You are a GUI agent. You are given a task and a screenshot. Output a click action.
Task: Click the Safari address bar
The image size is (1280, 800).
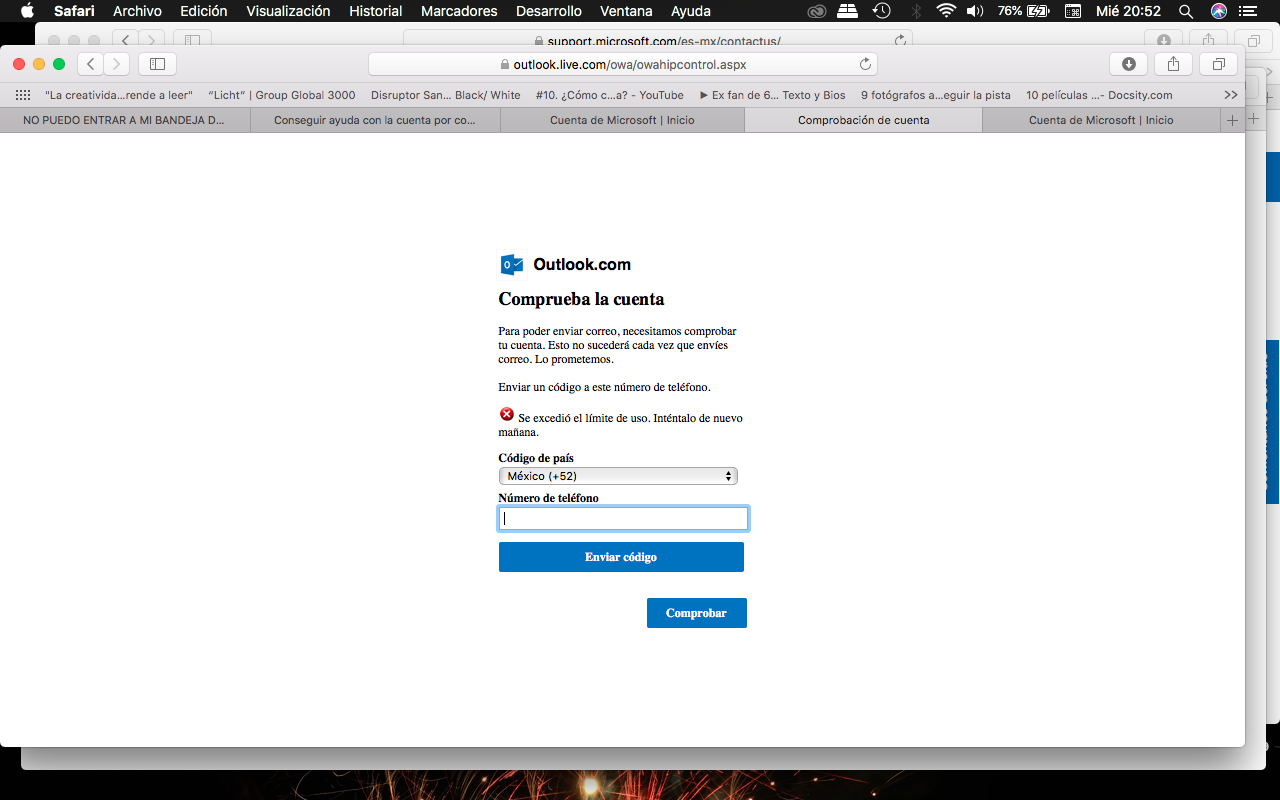[623, 64]
